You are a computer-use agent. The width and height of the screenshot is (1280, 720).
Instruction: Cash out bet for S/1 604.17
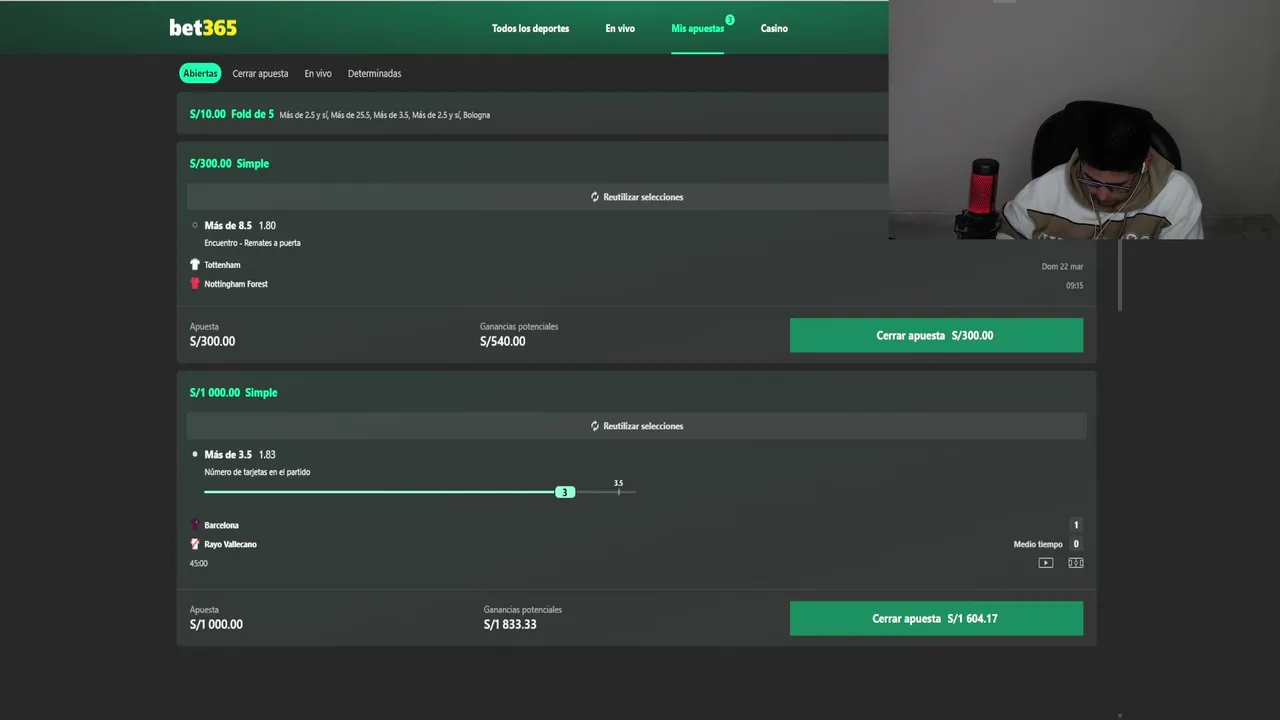[x=936, y=618]
